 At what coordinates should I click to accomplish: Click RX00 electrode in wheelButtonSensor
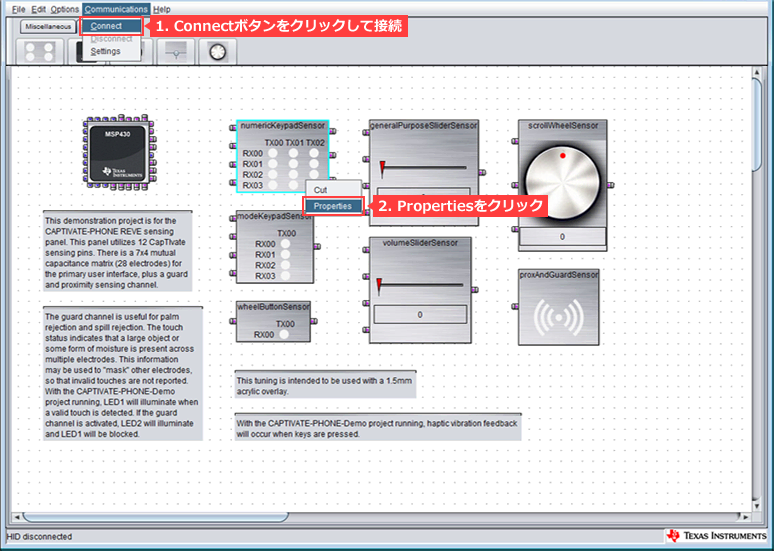pyautogui.click(x=284, y=335)
